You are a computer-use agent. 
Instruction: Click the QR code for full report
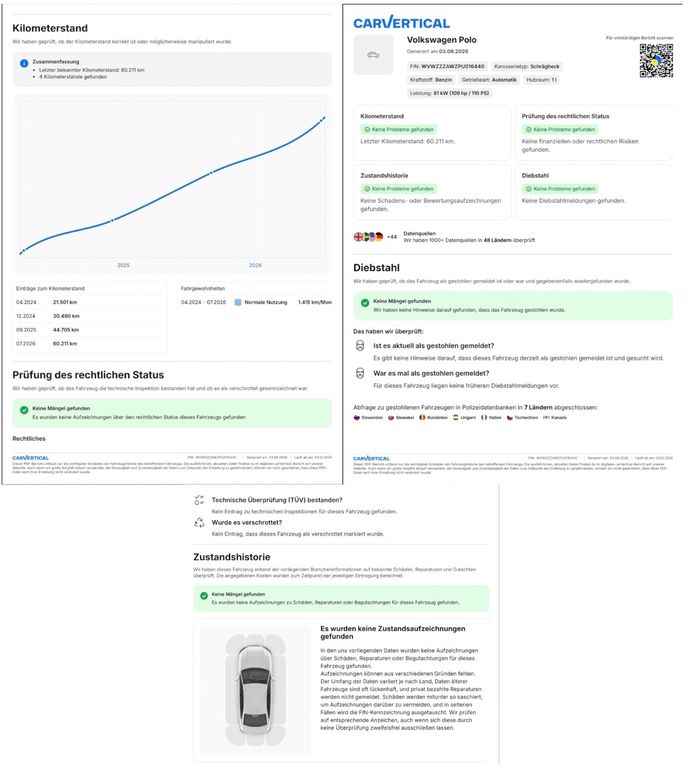pyautogui.click(x=656, y=61)
